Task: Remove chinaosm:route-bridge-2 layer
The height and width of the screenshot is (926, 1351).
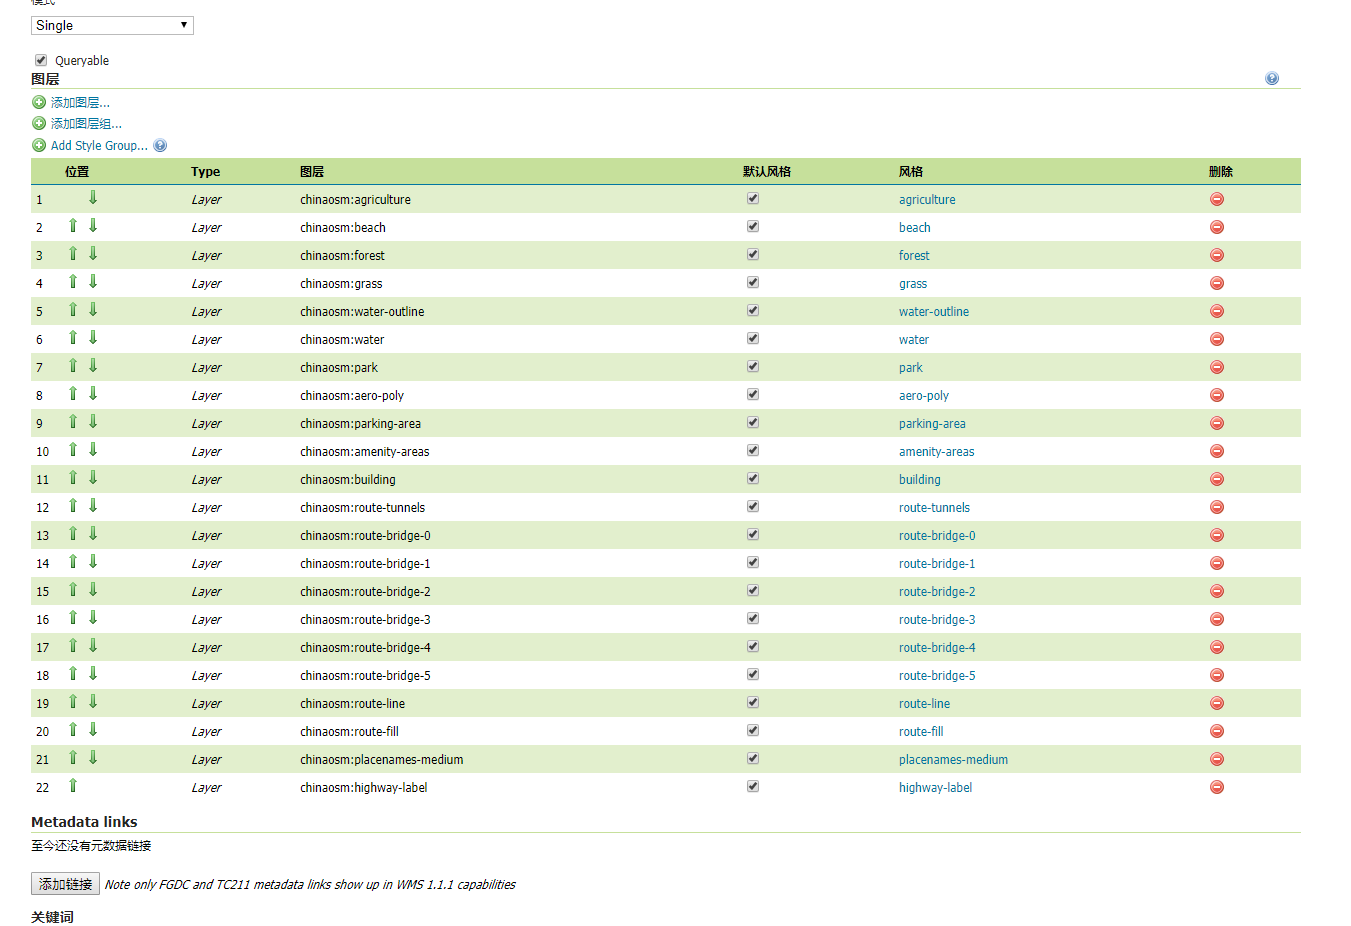Action: coord(1217,591)
